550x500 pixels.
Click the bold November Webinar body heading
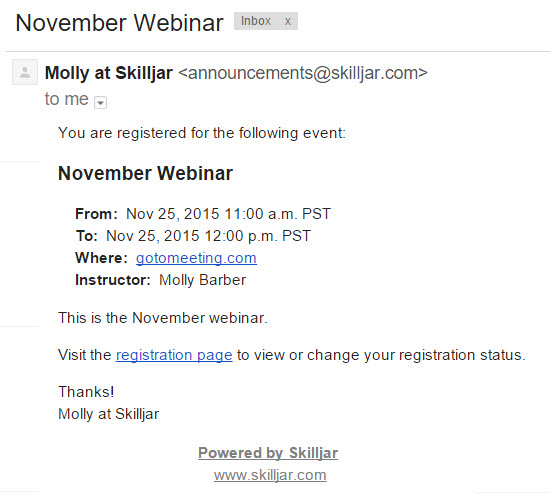click(145, 173)
